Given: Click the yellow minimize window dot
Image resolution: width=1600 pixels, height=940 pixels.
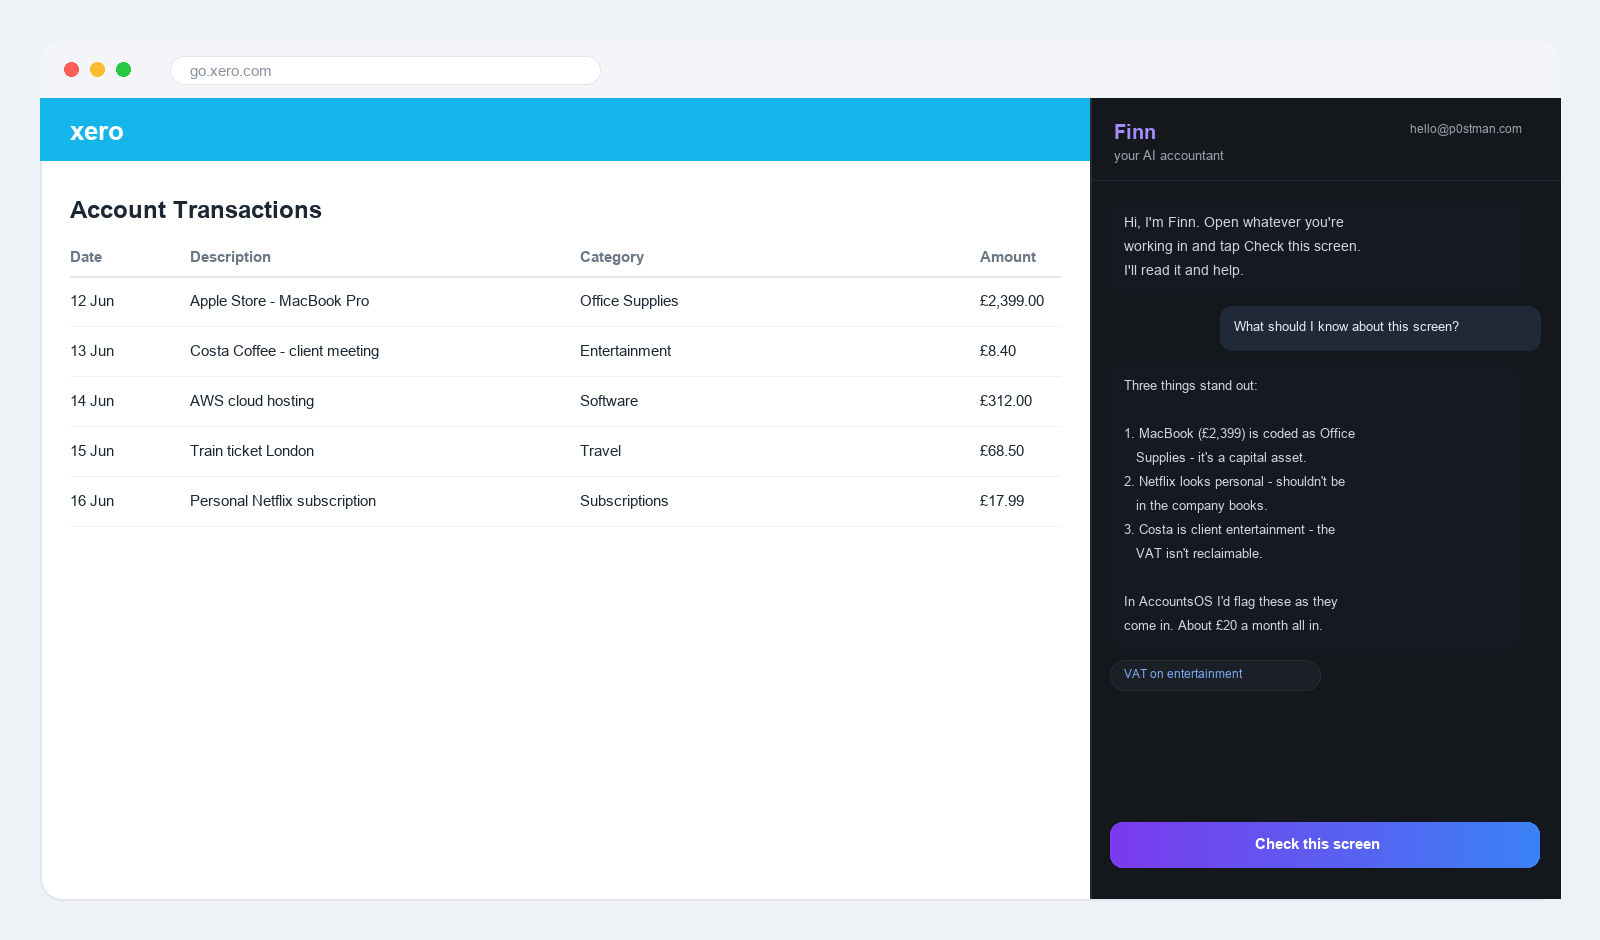Looking at the screenshot, I should [98, 69].
